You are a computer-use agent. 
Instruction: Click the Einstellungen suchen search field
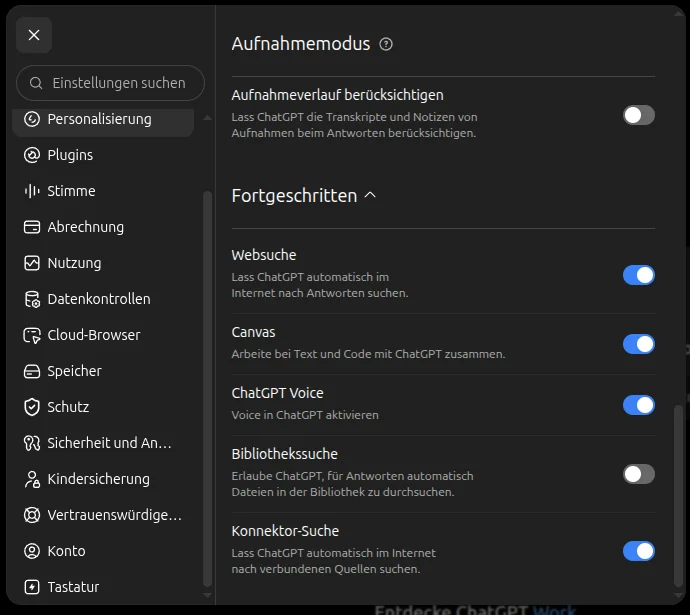pos(110,83)
